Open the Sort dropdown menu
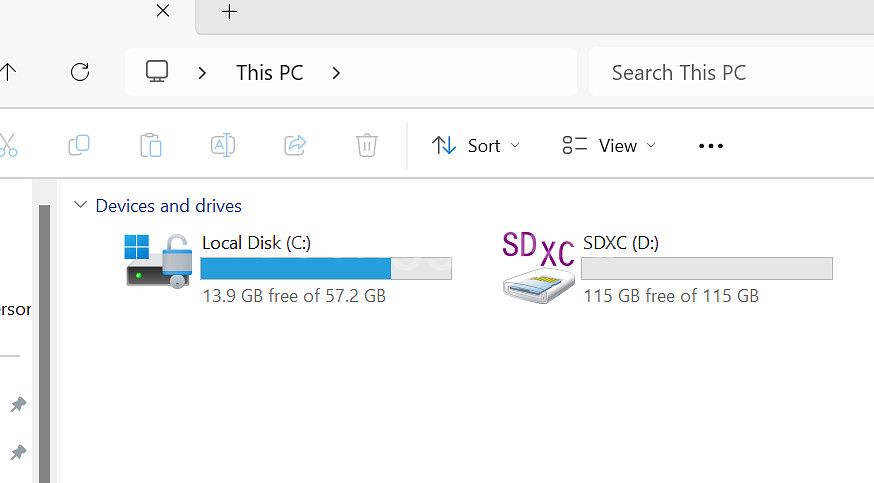This screenshot has height=483, width=874. coord(476,146)
